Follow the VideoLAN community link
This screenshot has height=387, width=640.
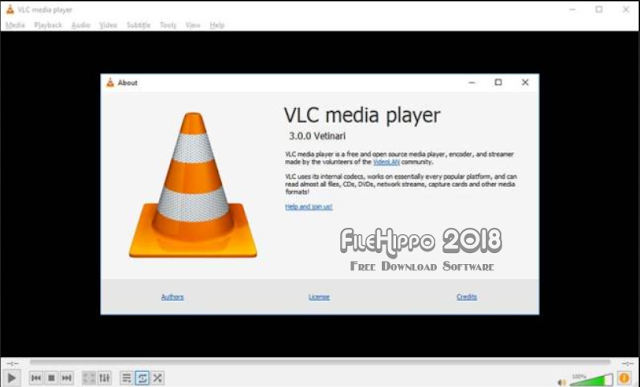tap(386, 162)
